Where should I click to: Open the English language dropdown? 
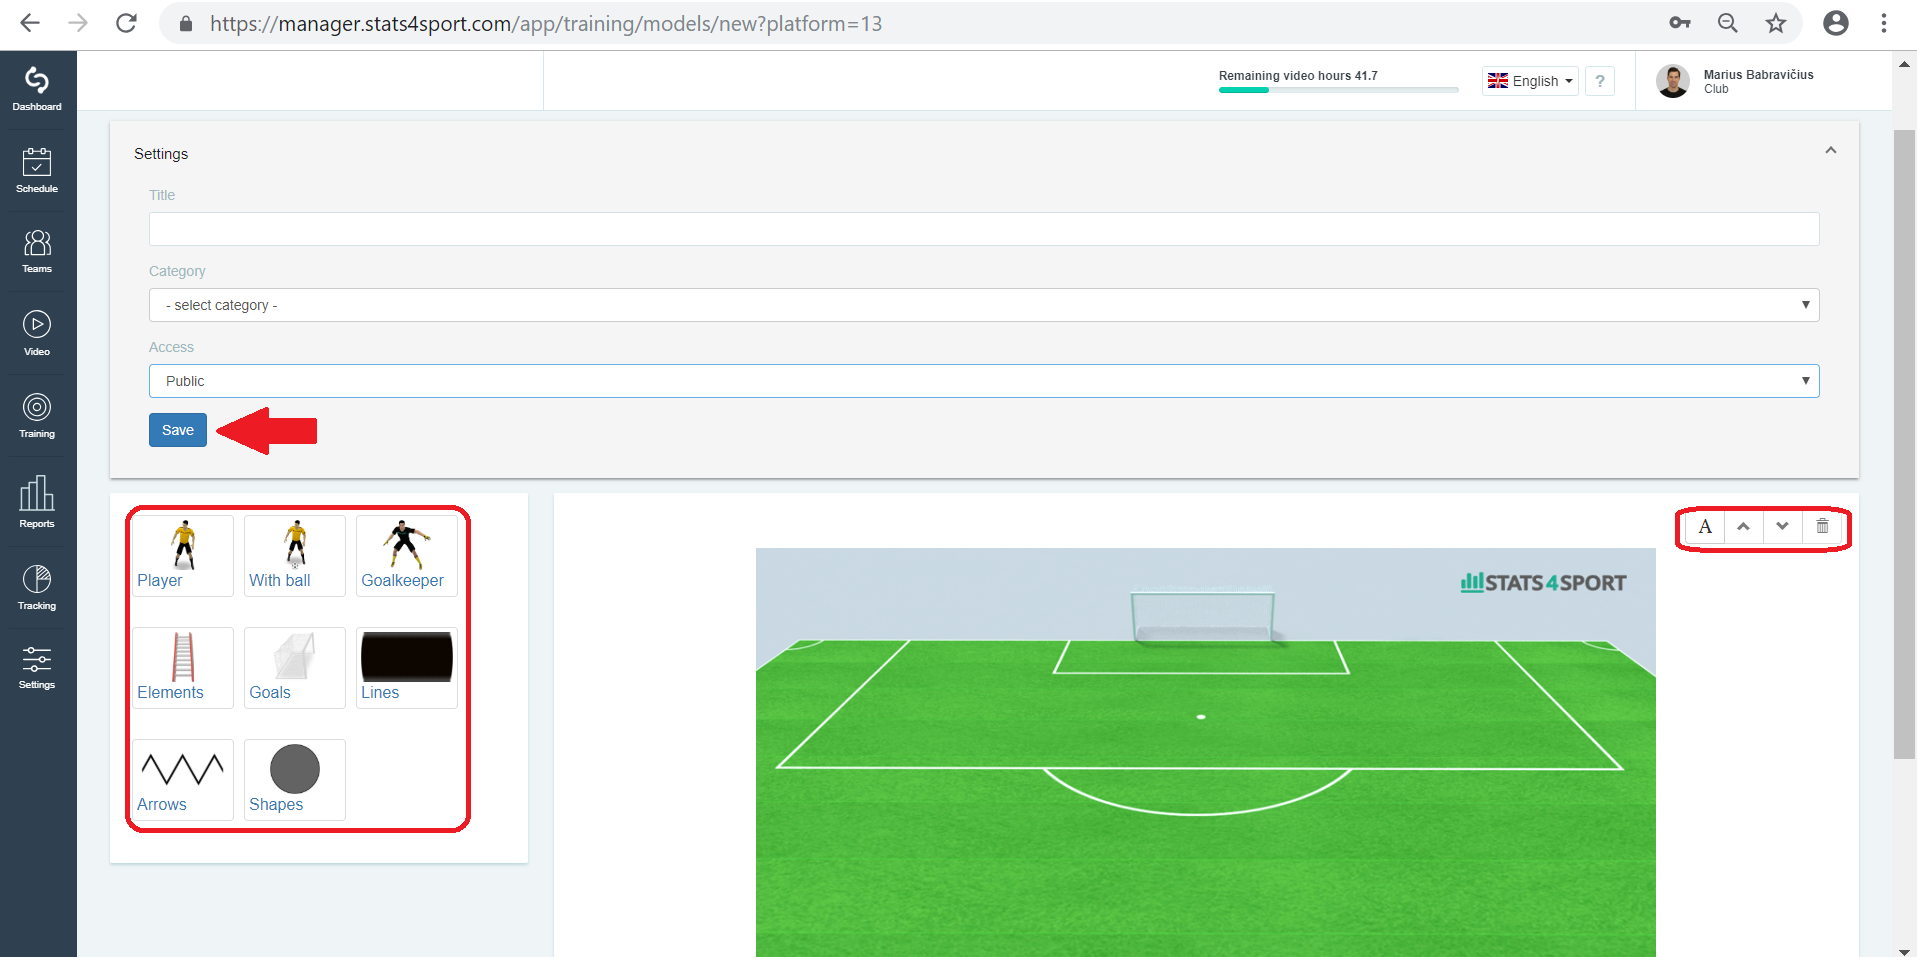click(1530, 81)
